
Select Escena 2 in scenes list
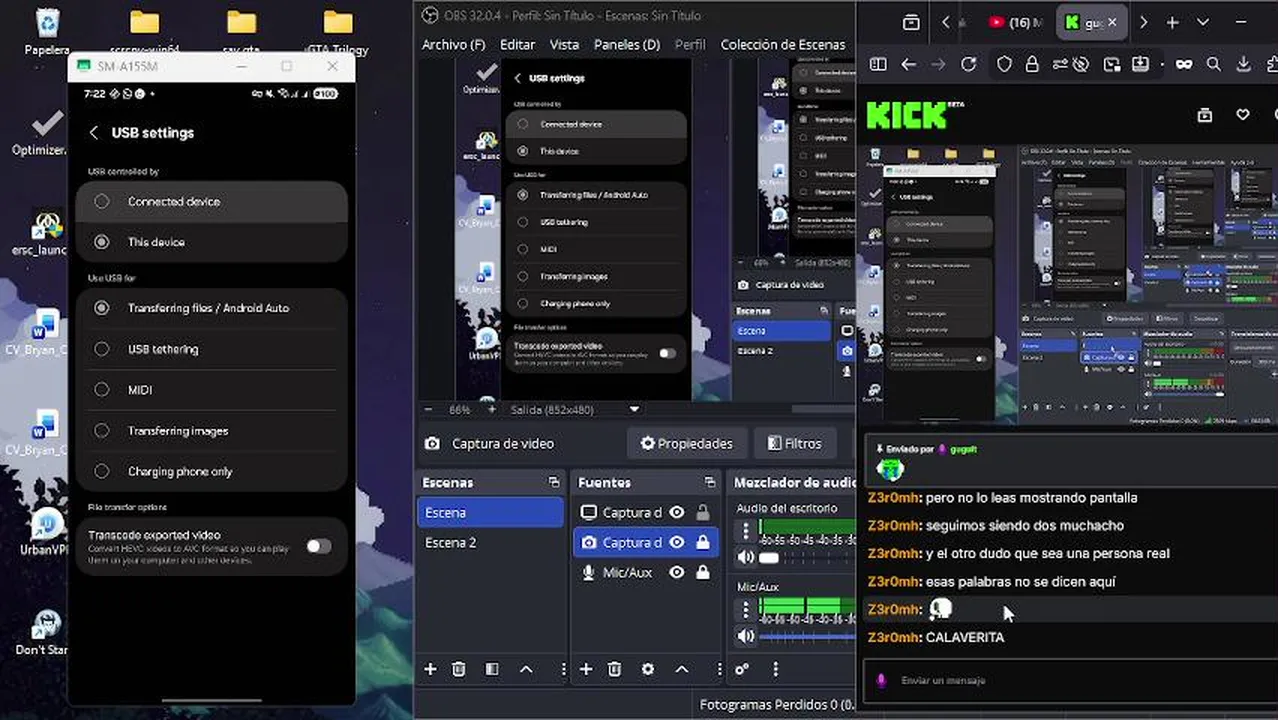tap(491, 542)
